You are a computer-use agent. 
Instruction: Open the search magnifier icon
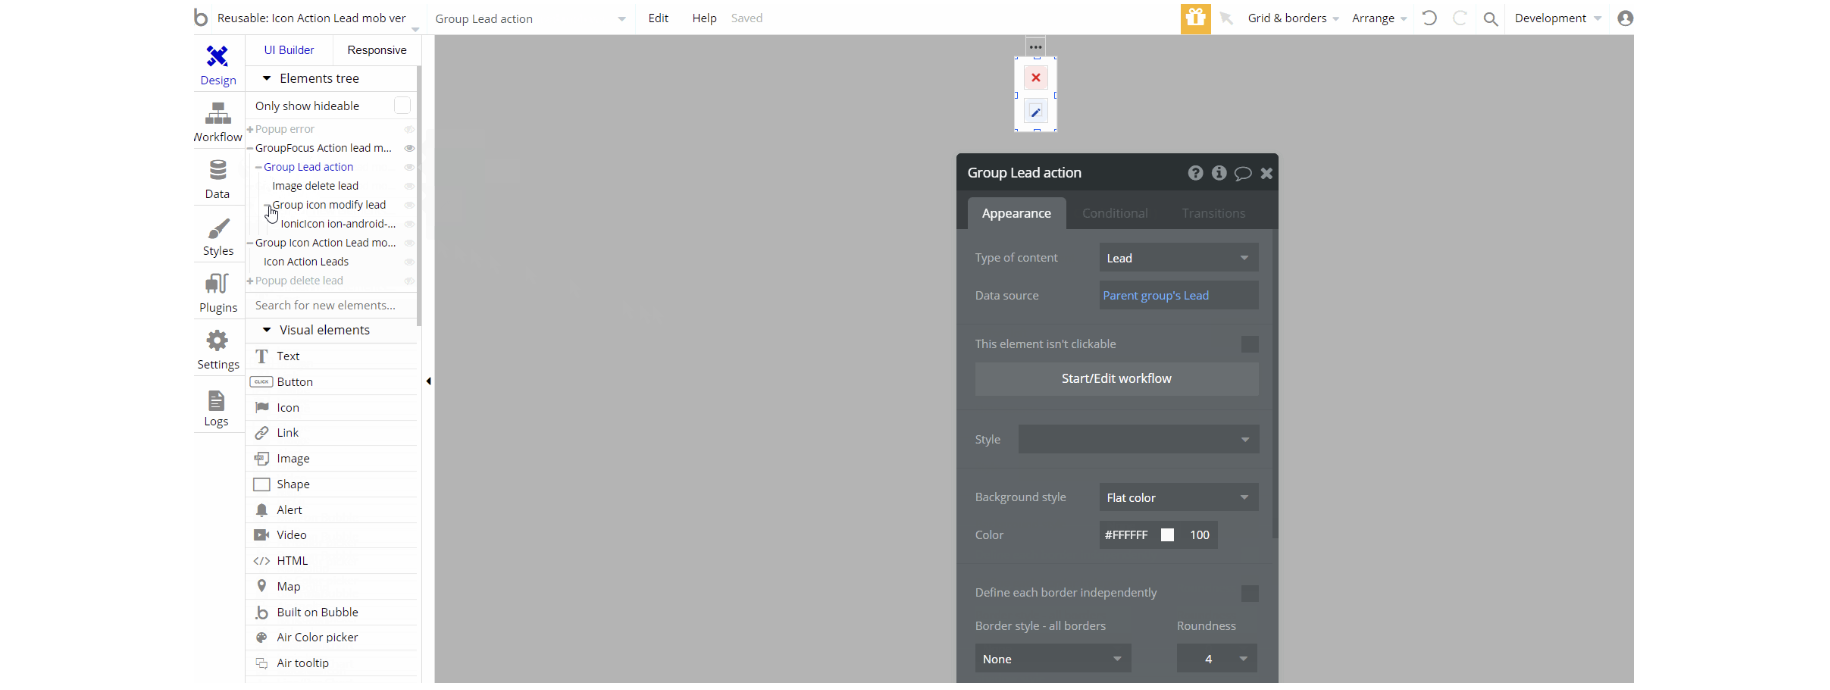1490,18
